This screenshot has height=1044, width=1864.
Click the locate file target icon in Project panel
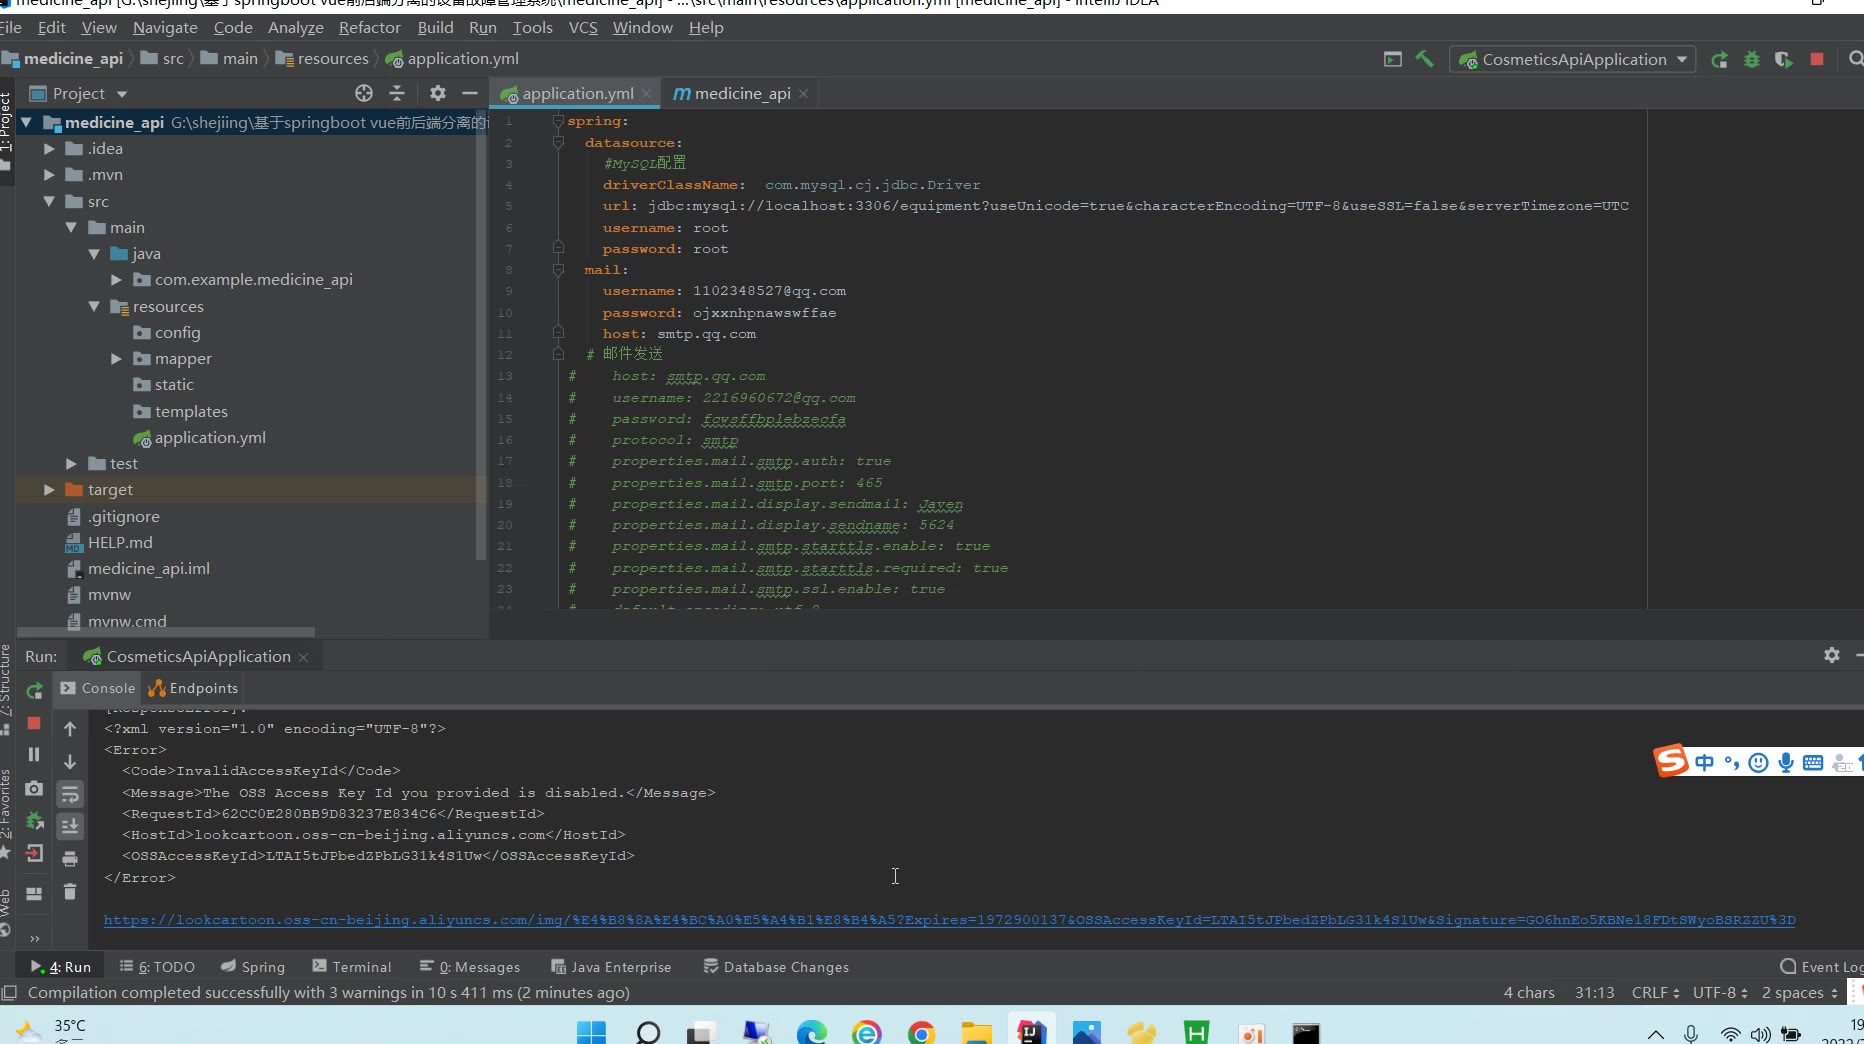pyautogui.click(x=364, y=93)
